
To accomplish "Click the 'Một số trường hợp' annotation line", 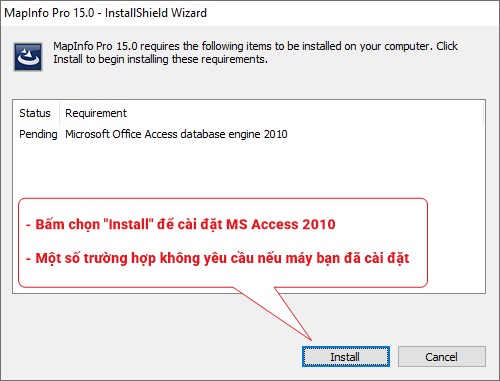I will (x=217, y=258).
